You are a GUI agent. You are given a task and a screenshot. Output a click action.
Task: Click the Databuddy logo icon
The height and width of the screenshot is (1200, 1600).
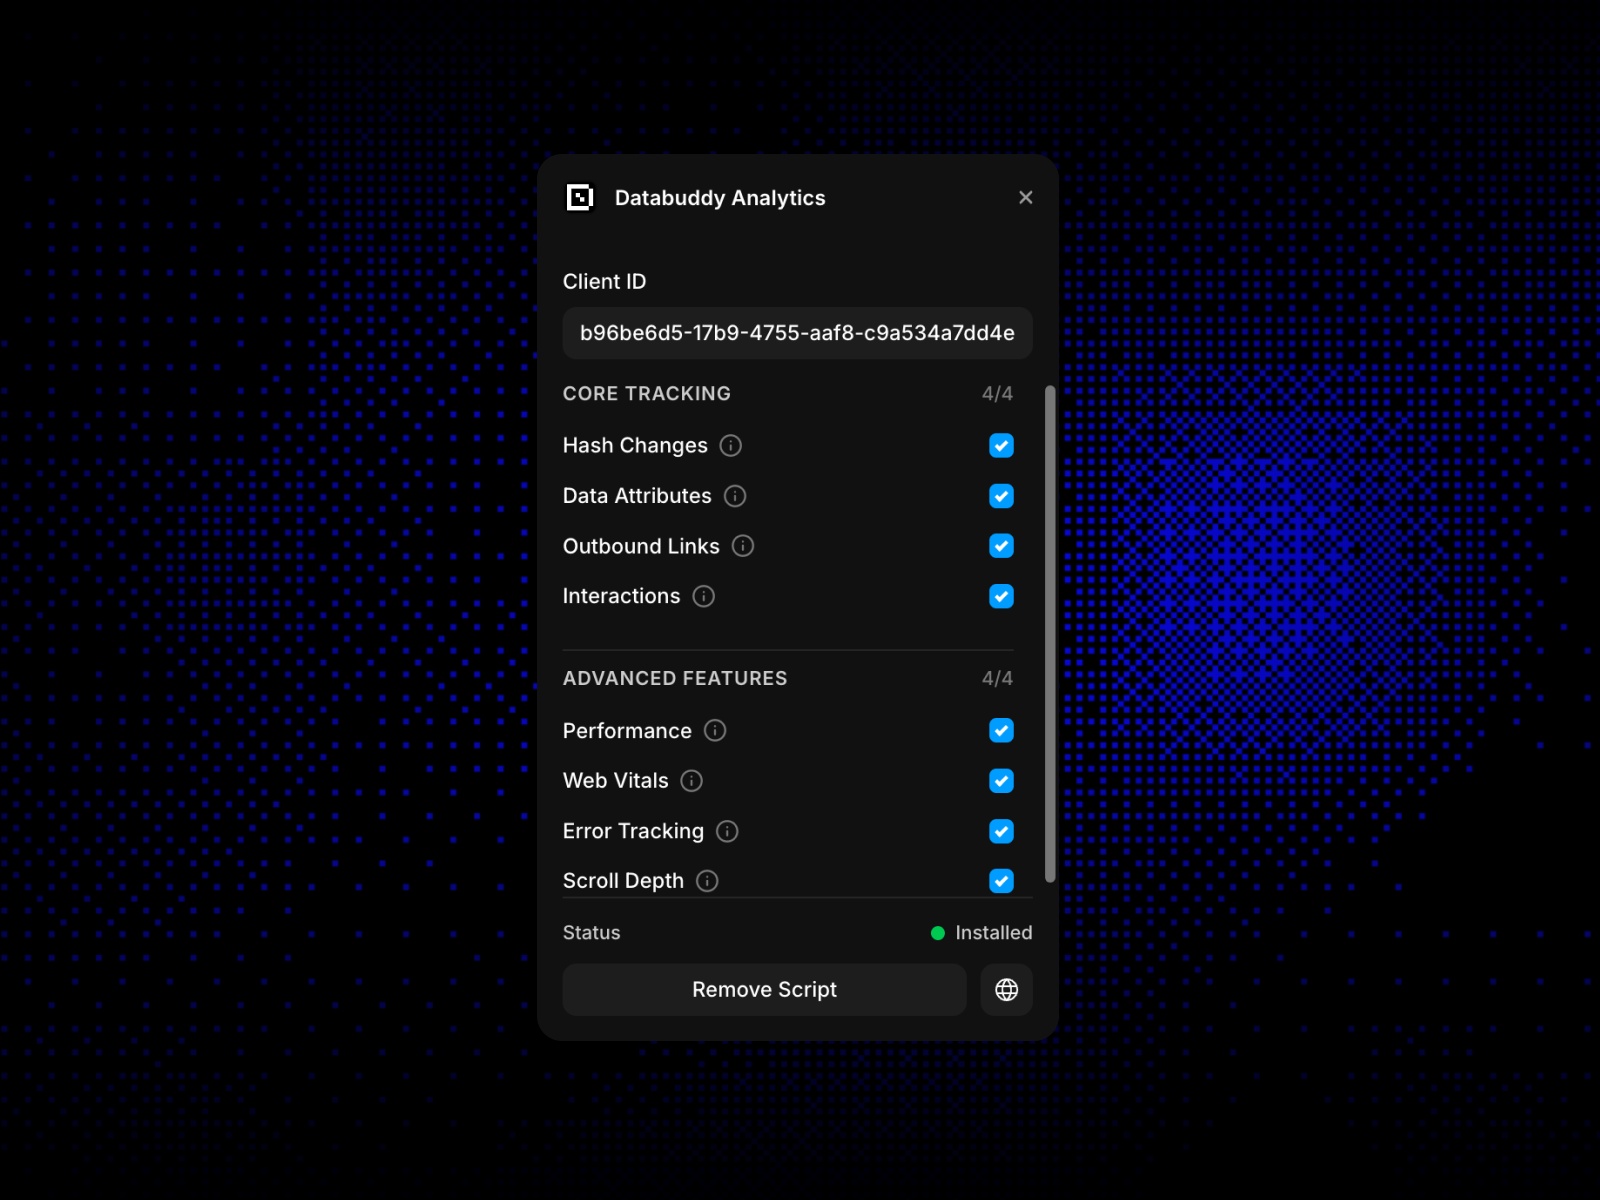pyautogui.click(x=580, y=198)
